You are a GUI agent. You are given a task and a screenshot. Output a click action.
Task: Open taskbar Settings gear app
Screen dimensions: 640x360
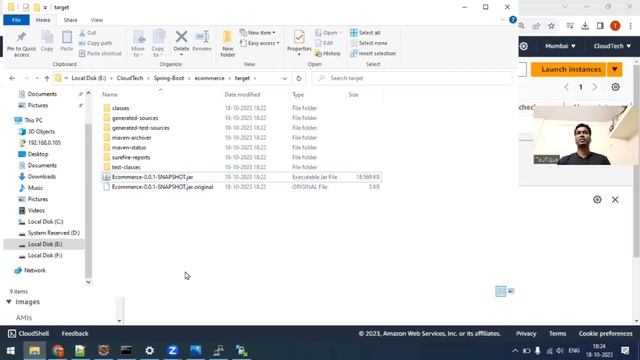pos(149,350)
